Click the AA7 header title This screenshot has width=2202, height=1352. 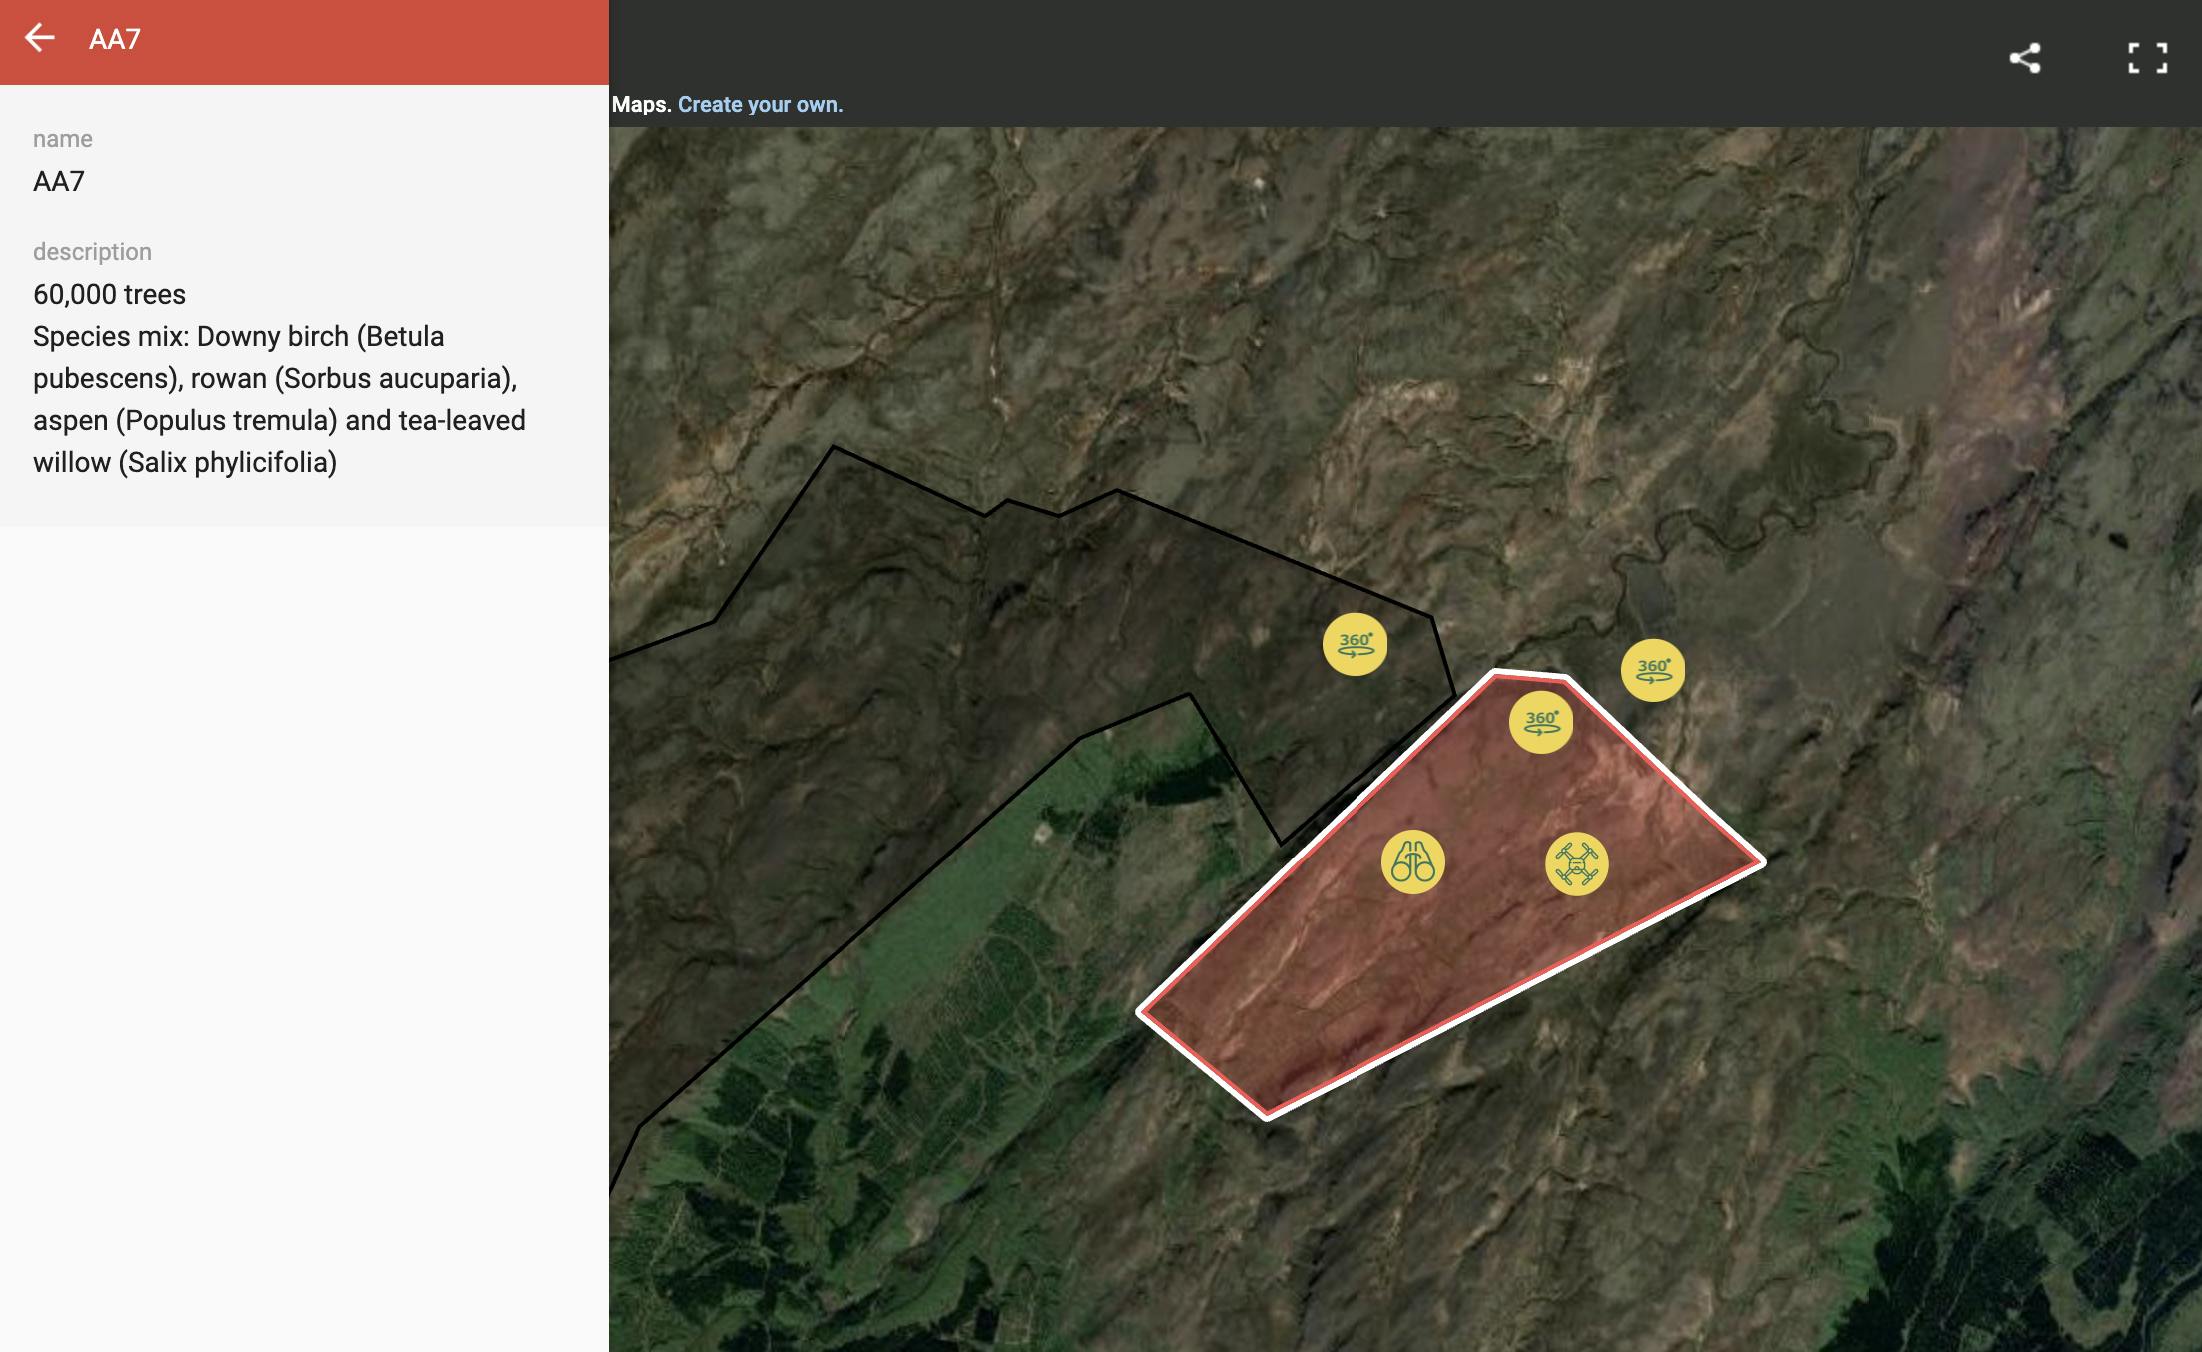tap(115, 39)
